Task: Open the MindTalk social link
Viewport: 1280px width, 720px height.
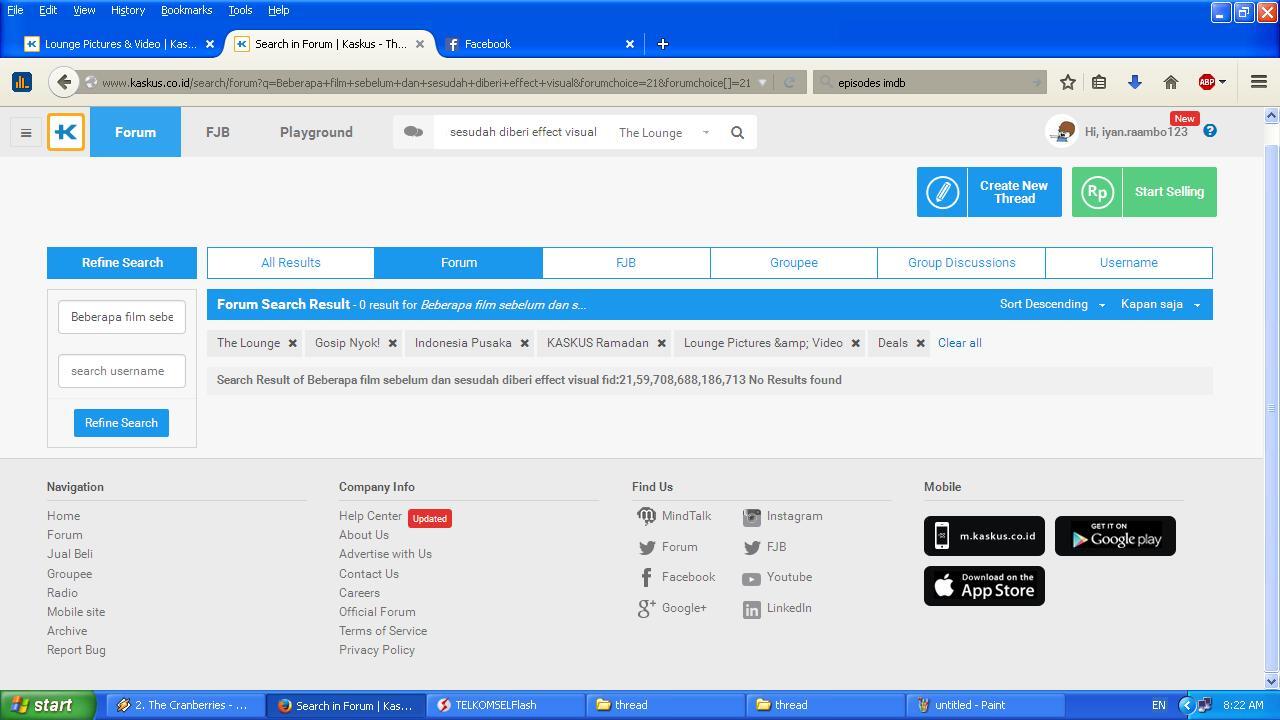Action: pos(674,516)
